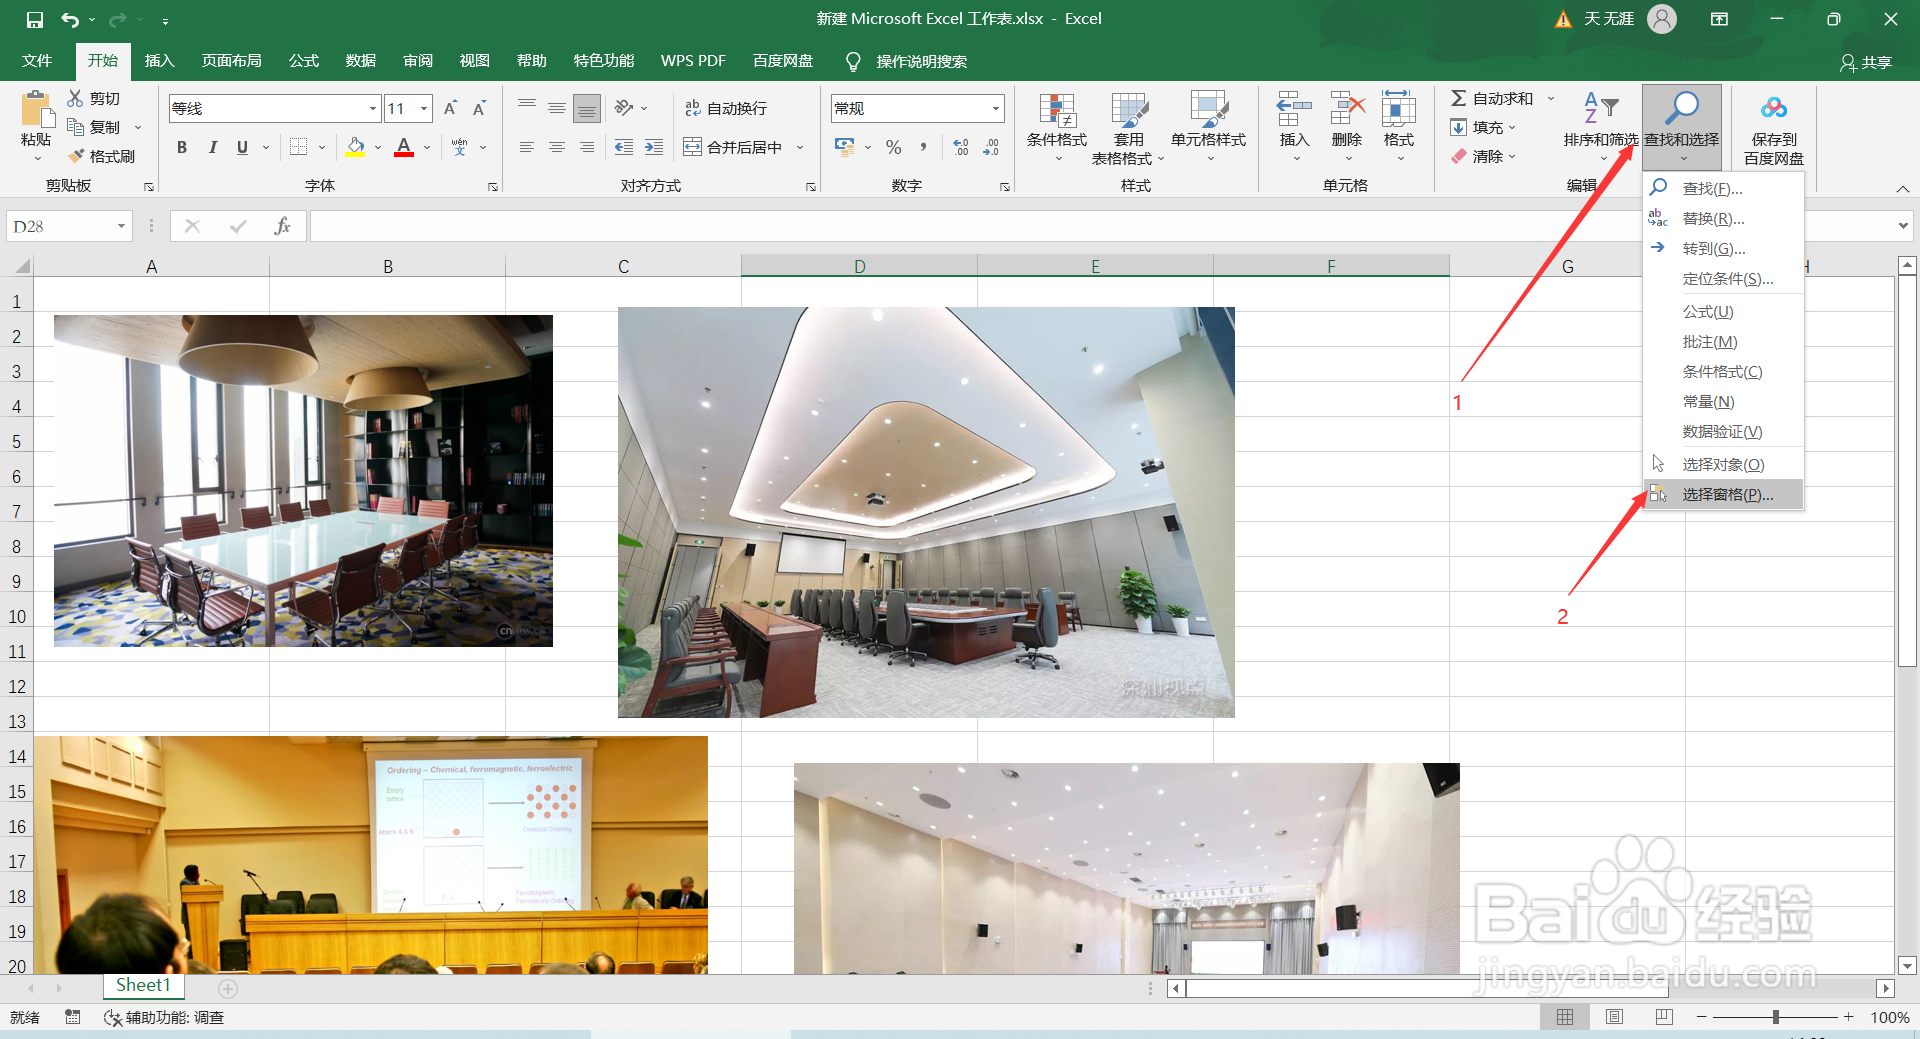Toggle middle vertical alignment
The width and height of the screenshot is (1920, 1039).
click(x=557, y=108)
